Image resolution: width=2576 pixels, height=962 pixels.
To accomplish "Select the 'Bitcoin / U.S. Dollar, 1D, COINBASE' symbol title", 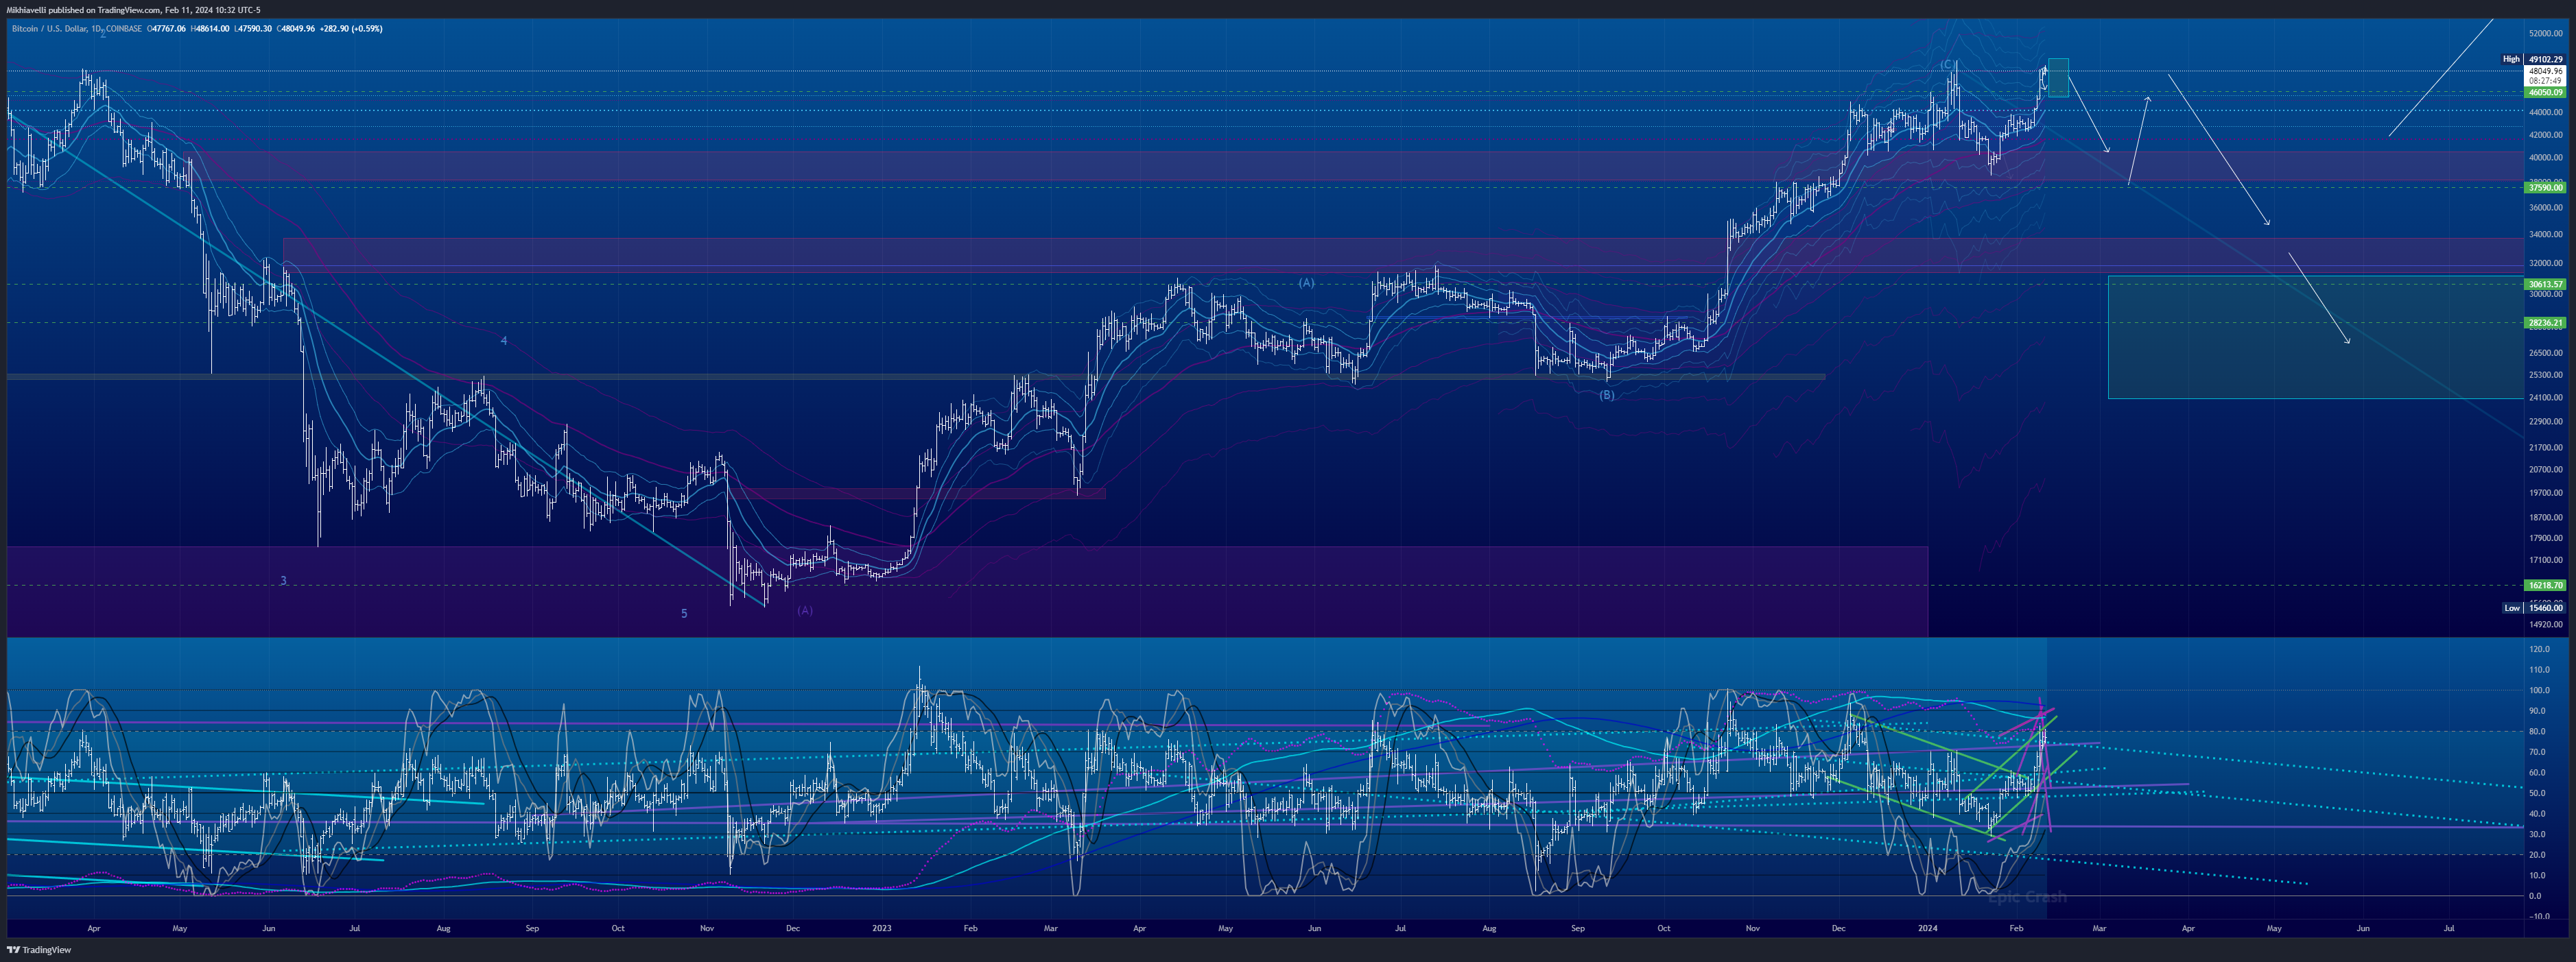I will pyautogui.click(x=76, y=29).
